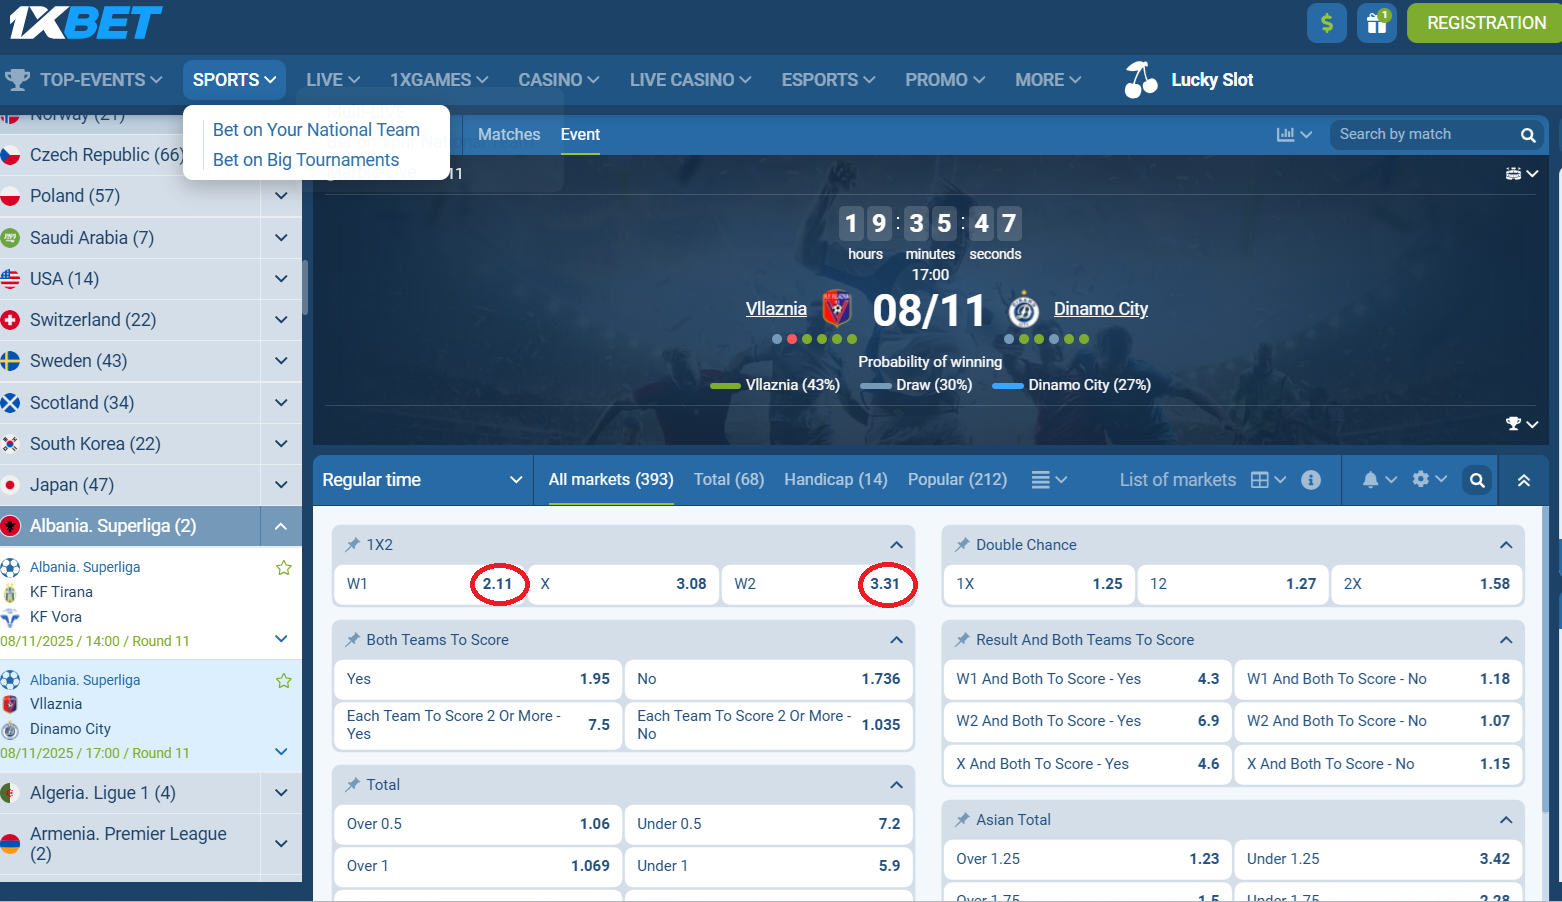Click the REGISTRATION button
This screenshot has height=902, width=1562.
coord(1485,23)
